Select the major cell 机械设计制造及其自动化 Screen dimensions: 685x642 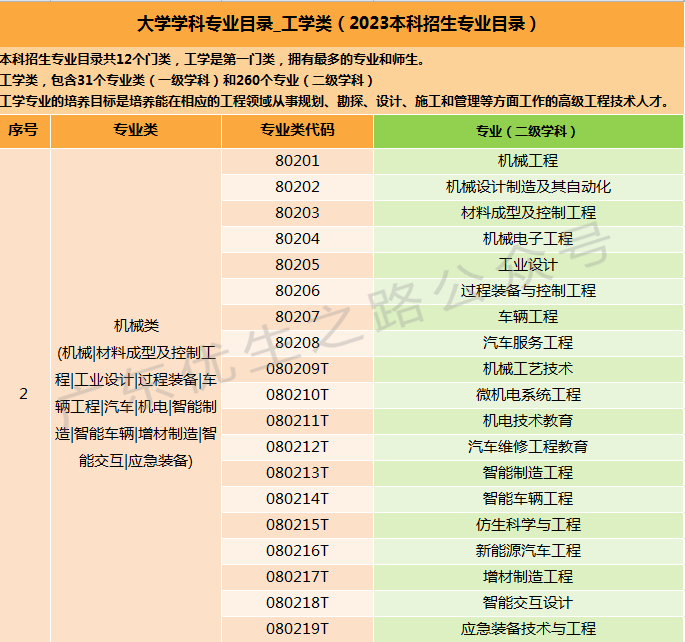pyautogui.click(x=528, y=187)
